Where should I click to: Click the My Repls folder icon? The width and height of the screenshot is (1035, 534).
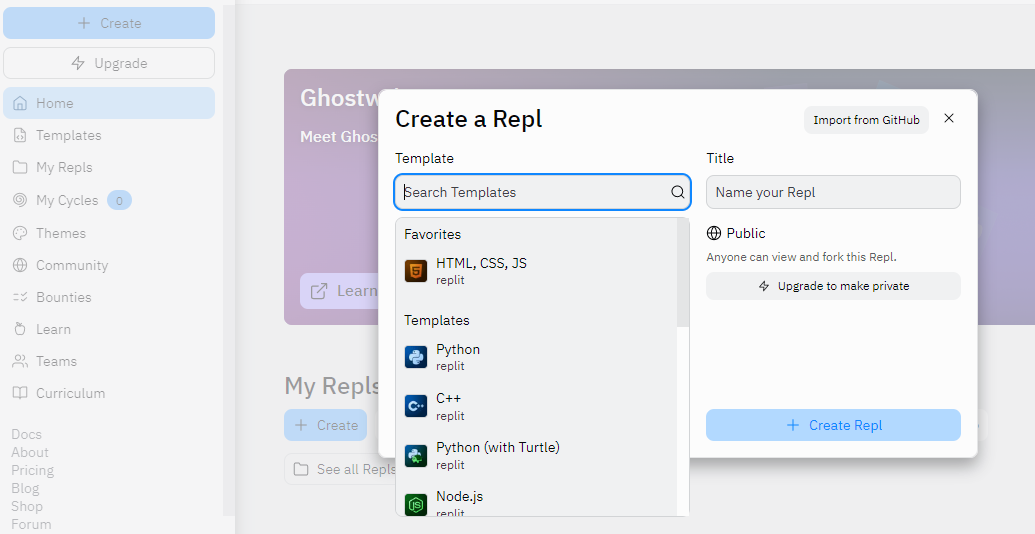pos(20,167)
